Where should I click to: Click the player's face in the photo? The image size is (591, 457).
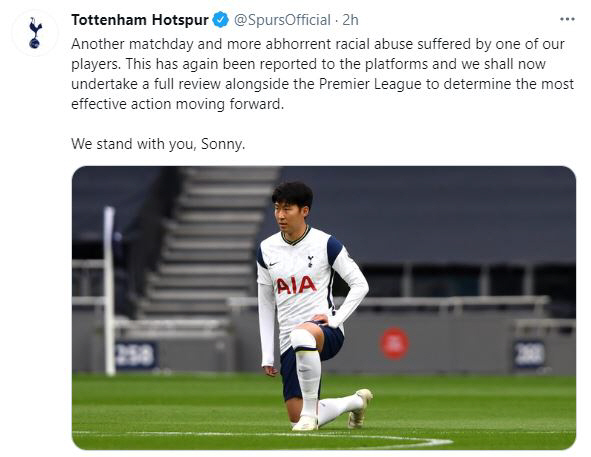pos(288,216)
